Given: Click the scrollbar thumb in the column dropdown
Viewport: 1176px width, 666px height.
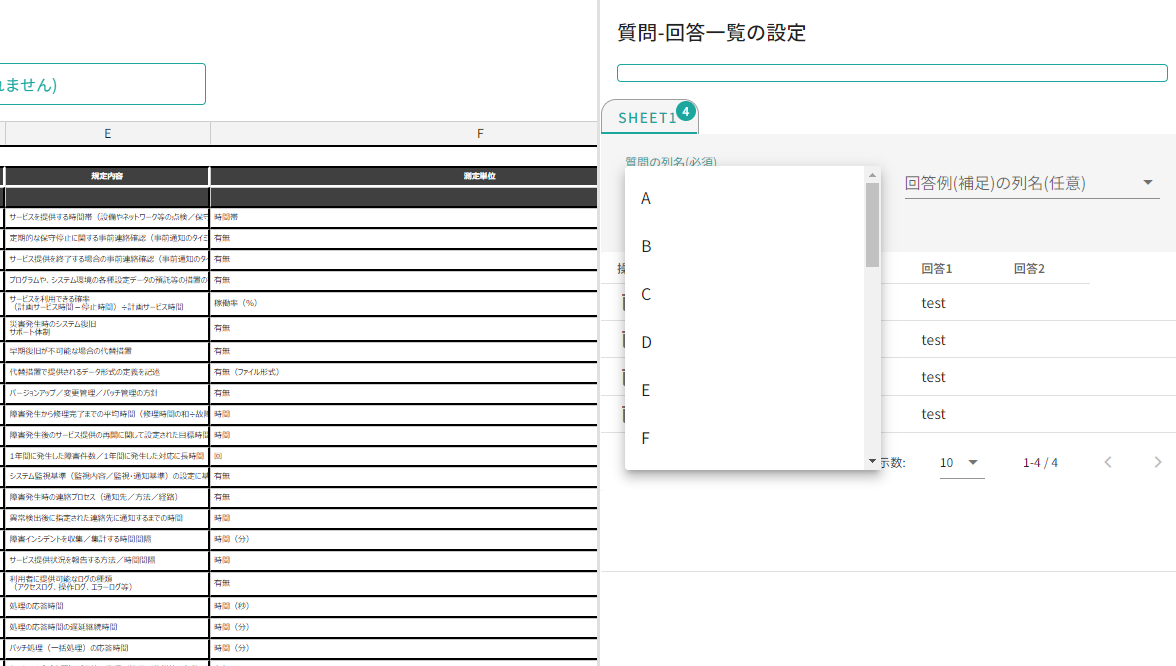Looking at the screenshot, I should pyautogui.click(x=871, y=225).
